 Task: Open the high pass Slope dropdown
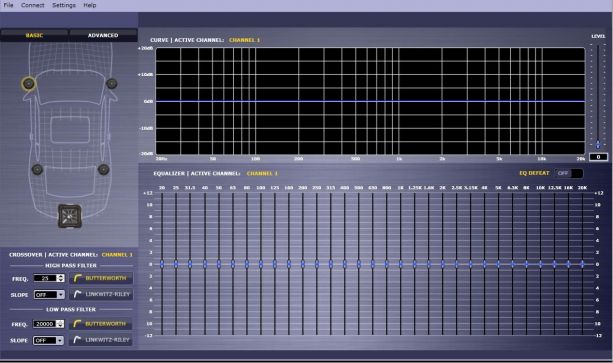[49, 295]
